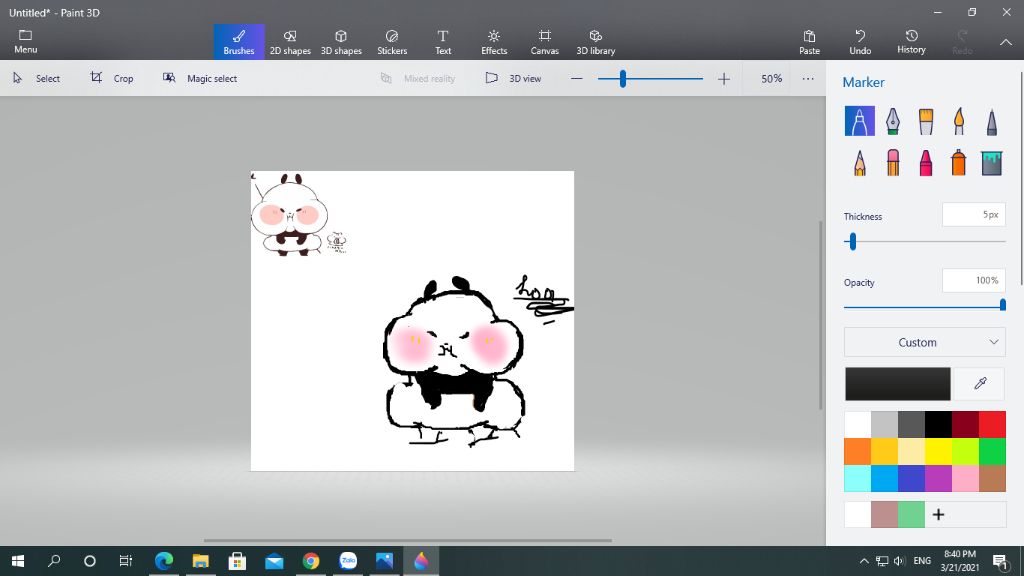This screenshot has height=576, width=1024.
Task: Choose the brown color swatch
Action: (x=992, y=478)
